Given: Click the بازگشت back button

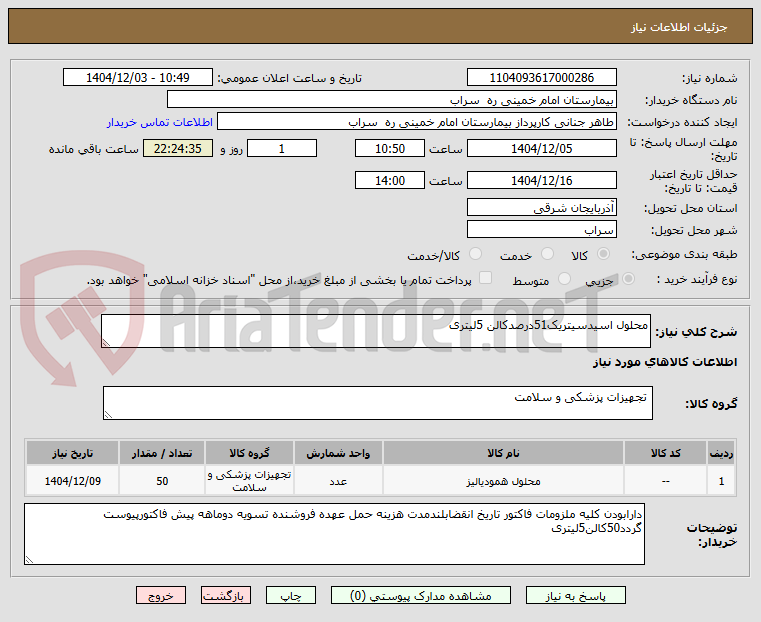Looking at the screenshot, I should pyautogui.click(x=226, y=595).
